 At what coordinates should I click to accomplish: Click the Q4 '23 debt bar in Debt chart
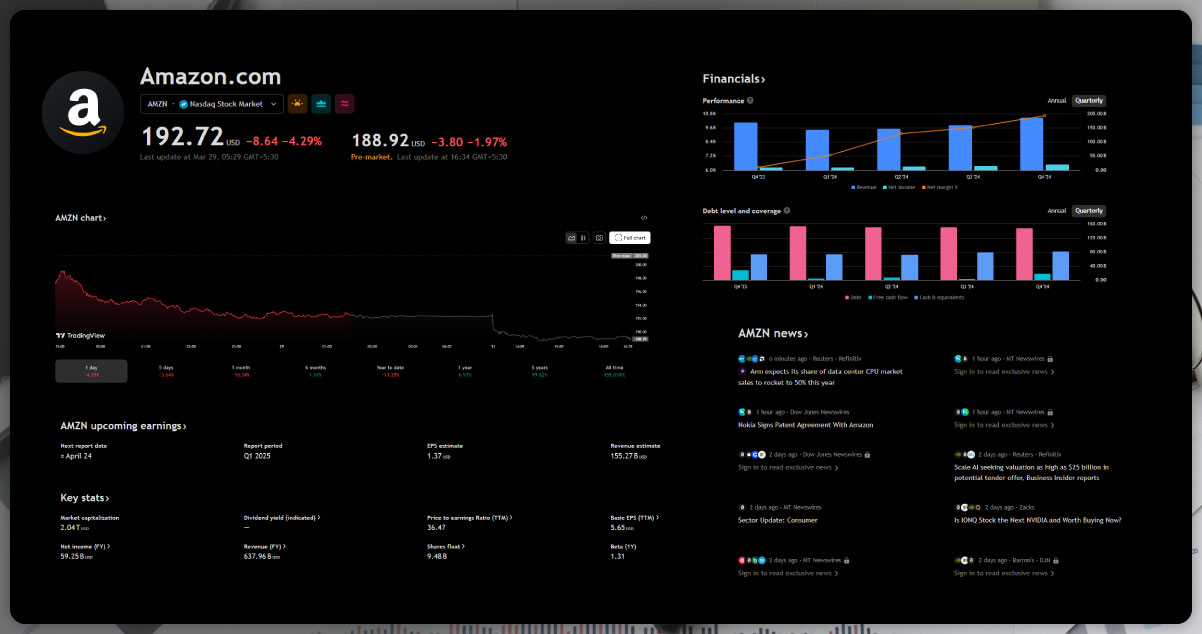pos(722,252)
